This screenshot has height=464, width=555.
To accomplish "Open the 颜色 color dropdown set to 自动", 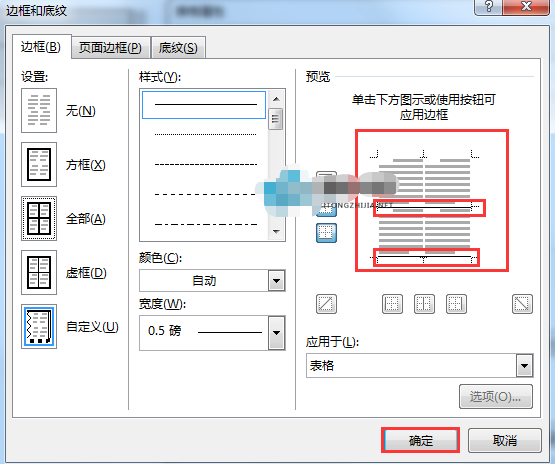I will 212,281.
